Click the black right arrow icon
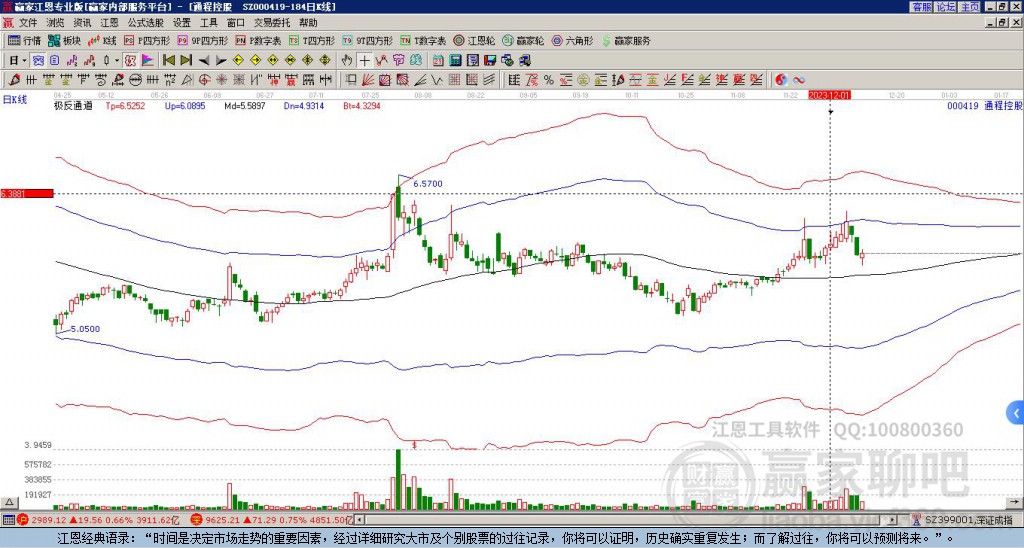This screenshot has height=548, width=1024. [221, 61]
